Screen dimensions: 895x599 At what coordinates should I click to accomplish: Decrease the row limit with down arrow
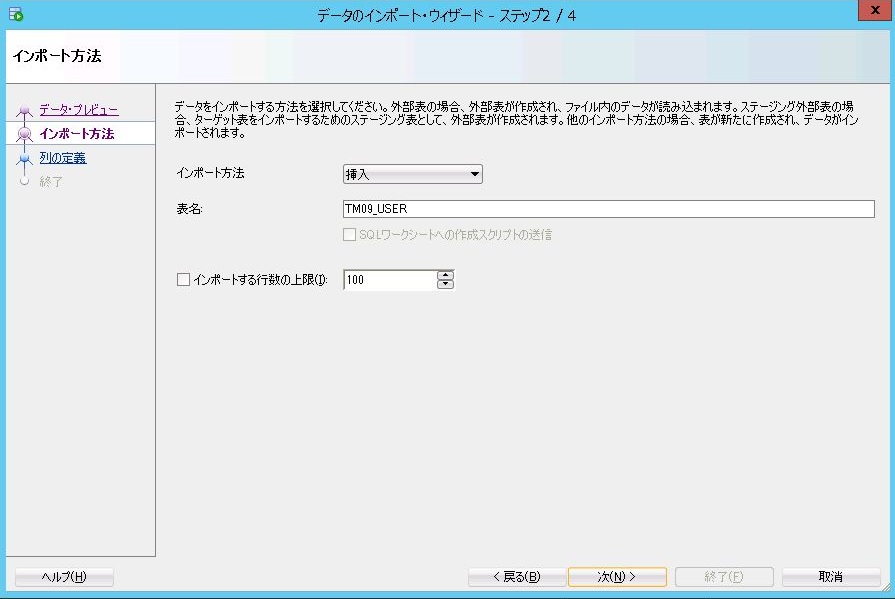(446, 285)
